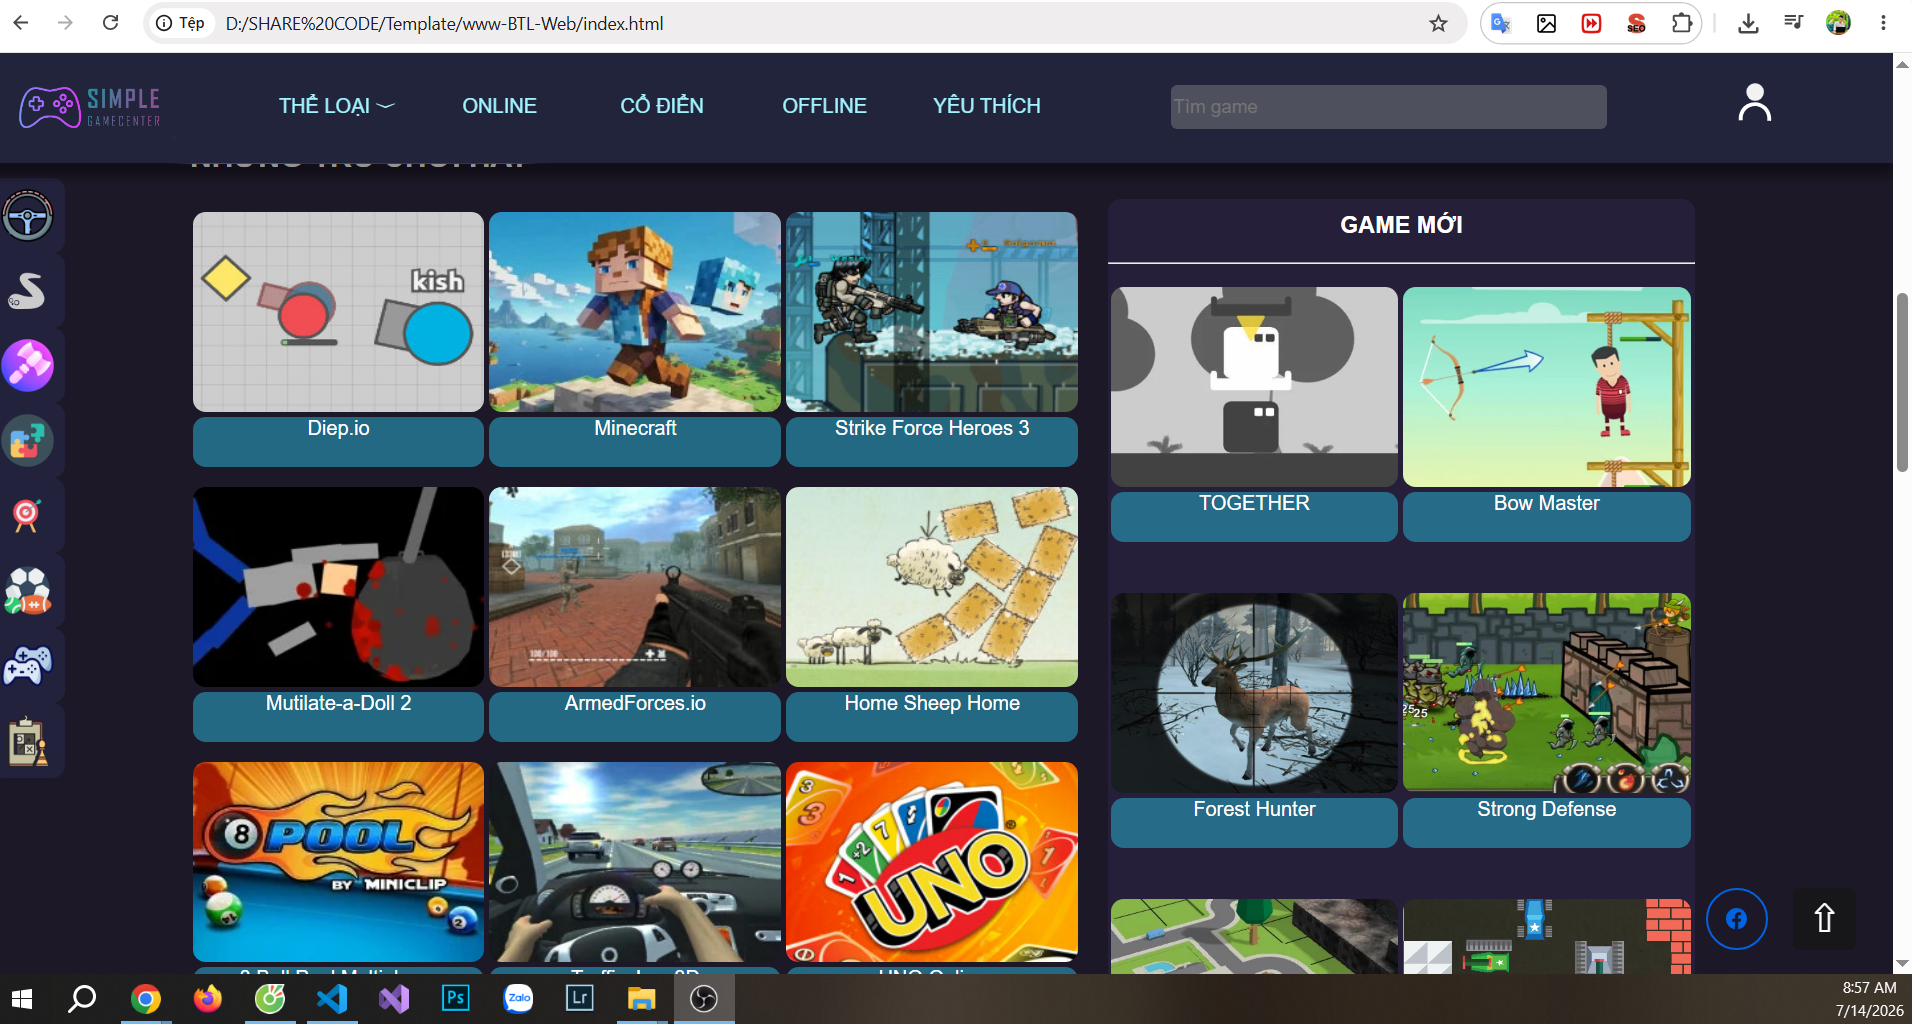The height and width of the screenshot is (1024, 1912).
Task: Click the Mutilate-a-Doll 2 label
Action: (x=338, y=716)
